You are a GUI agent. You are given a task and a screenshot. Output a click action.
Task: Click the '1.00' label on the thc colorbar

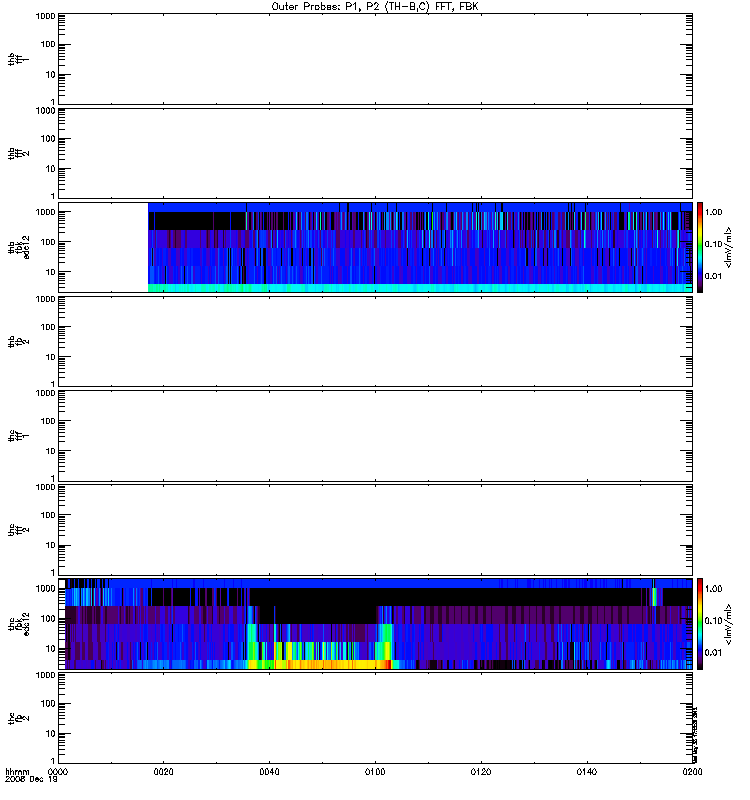pyautogui.click(x=713, y=589)
